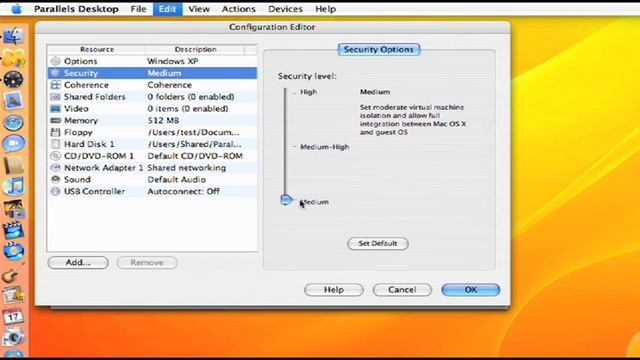Click the Cancel button

pos(402,289)
